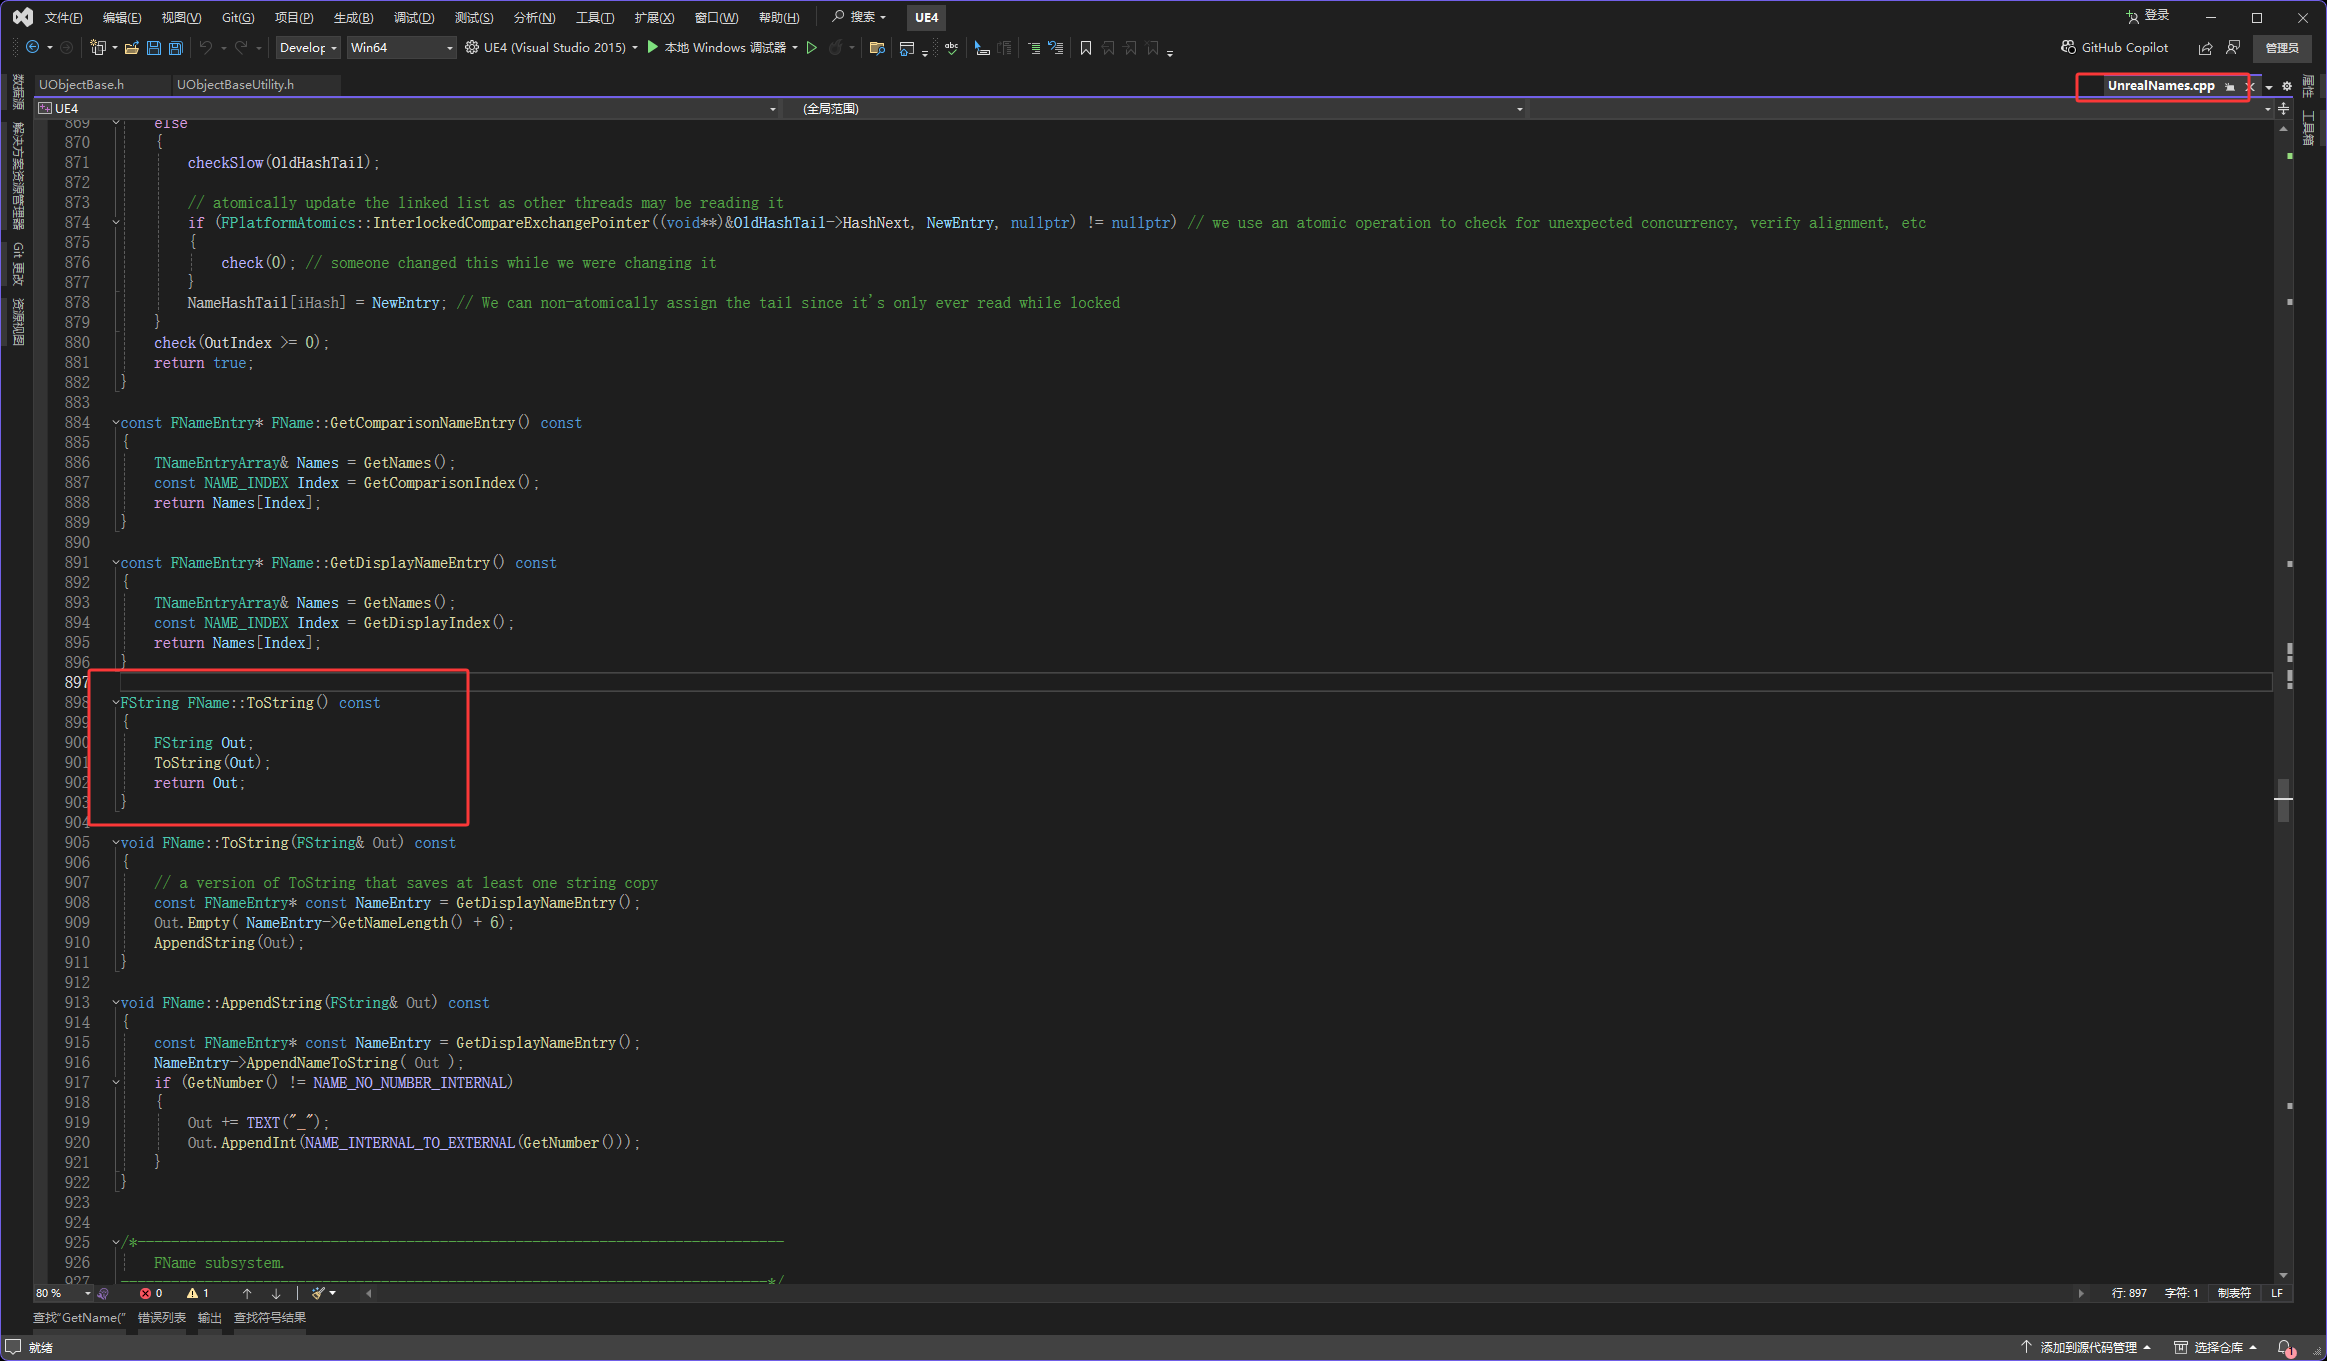The width and height of the screenshot is (2327, 1361).
Task: Open the 调试(D) menu
Action: [413, 18]
